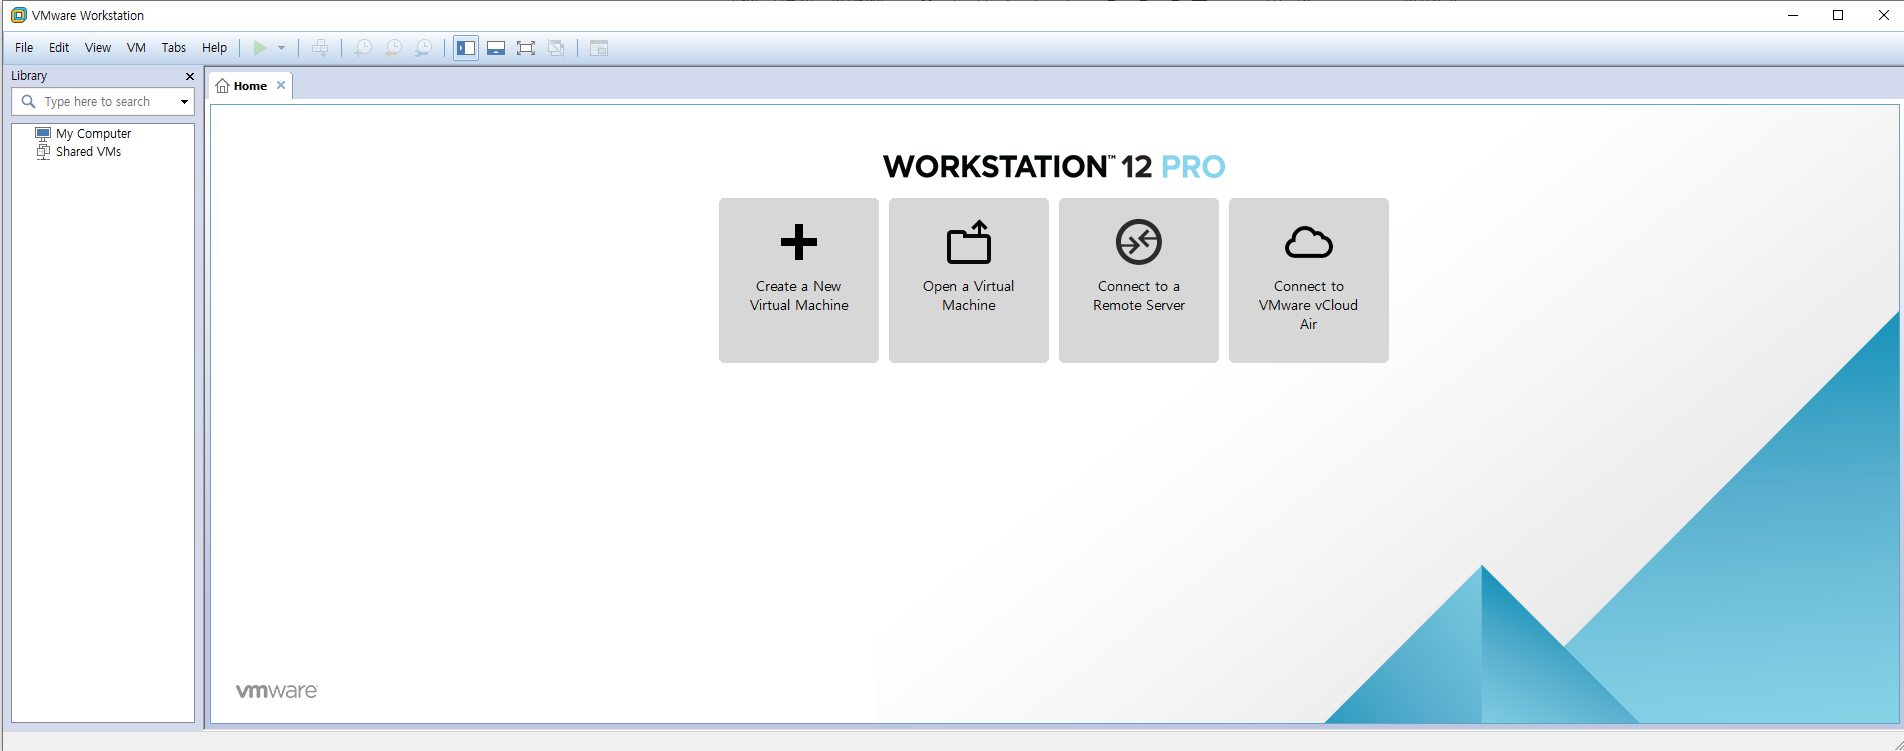Expand the Library search filter dropdown
1904x751 pixels.
click(184, 102)
